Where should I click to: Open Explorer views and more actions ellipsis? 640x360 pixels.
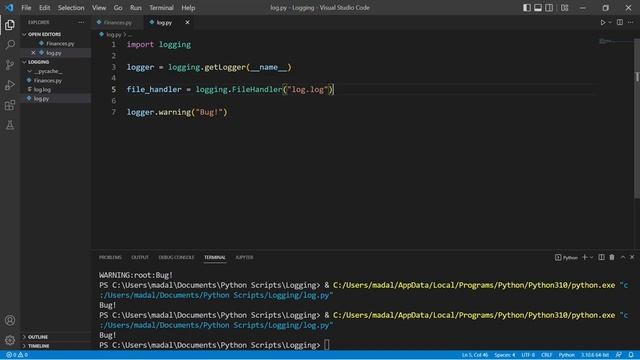click(x=81, y=22)
